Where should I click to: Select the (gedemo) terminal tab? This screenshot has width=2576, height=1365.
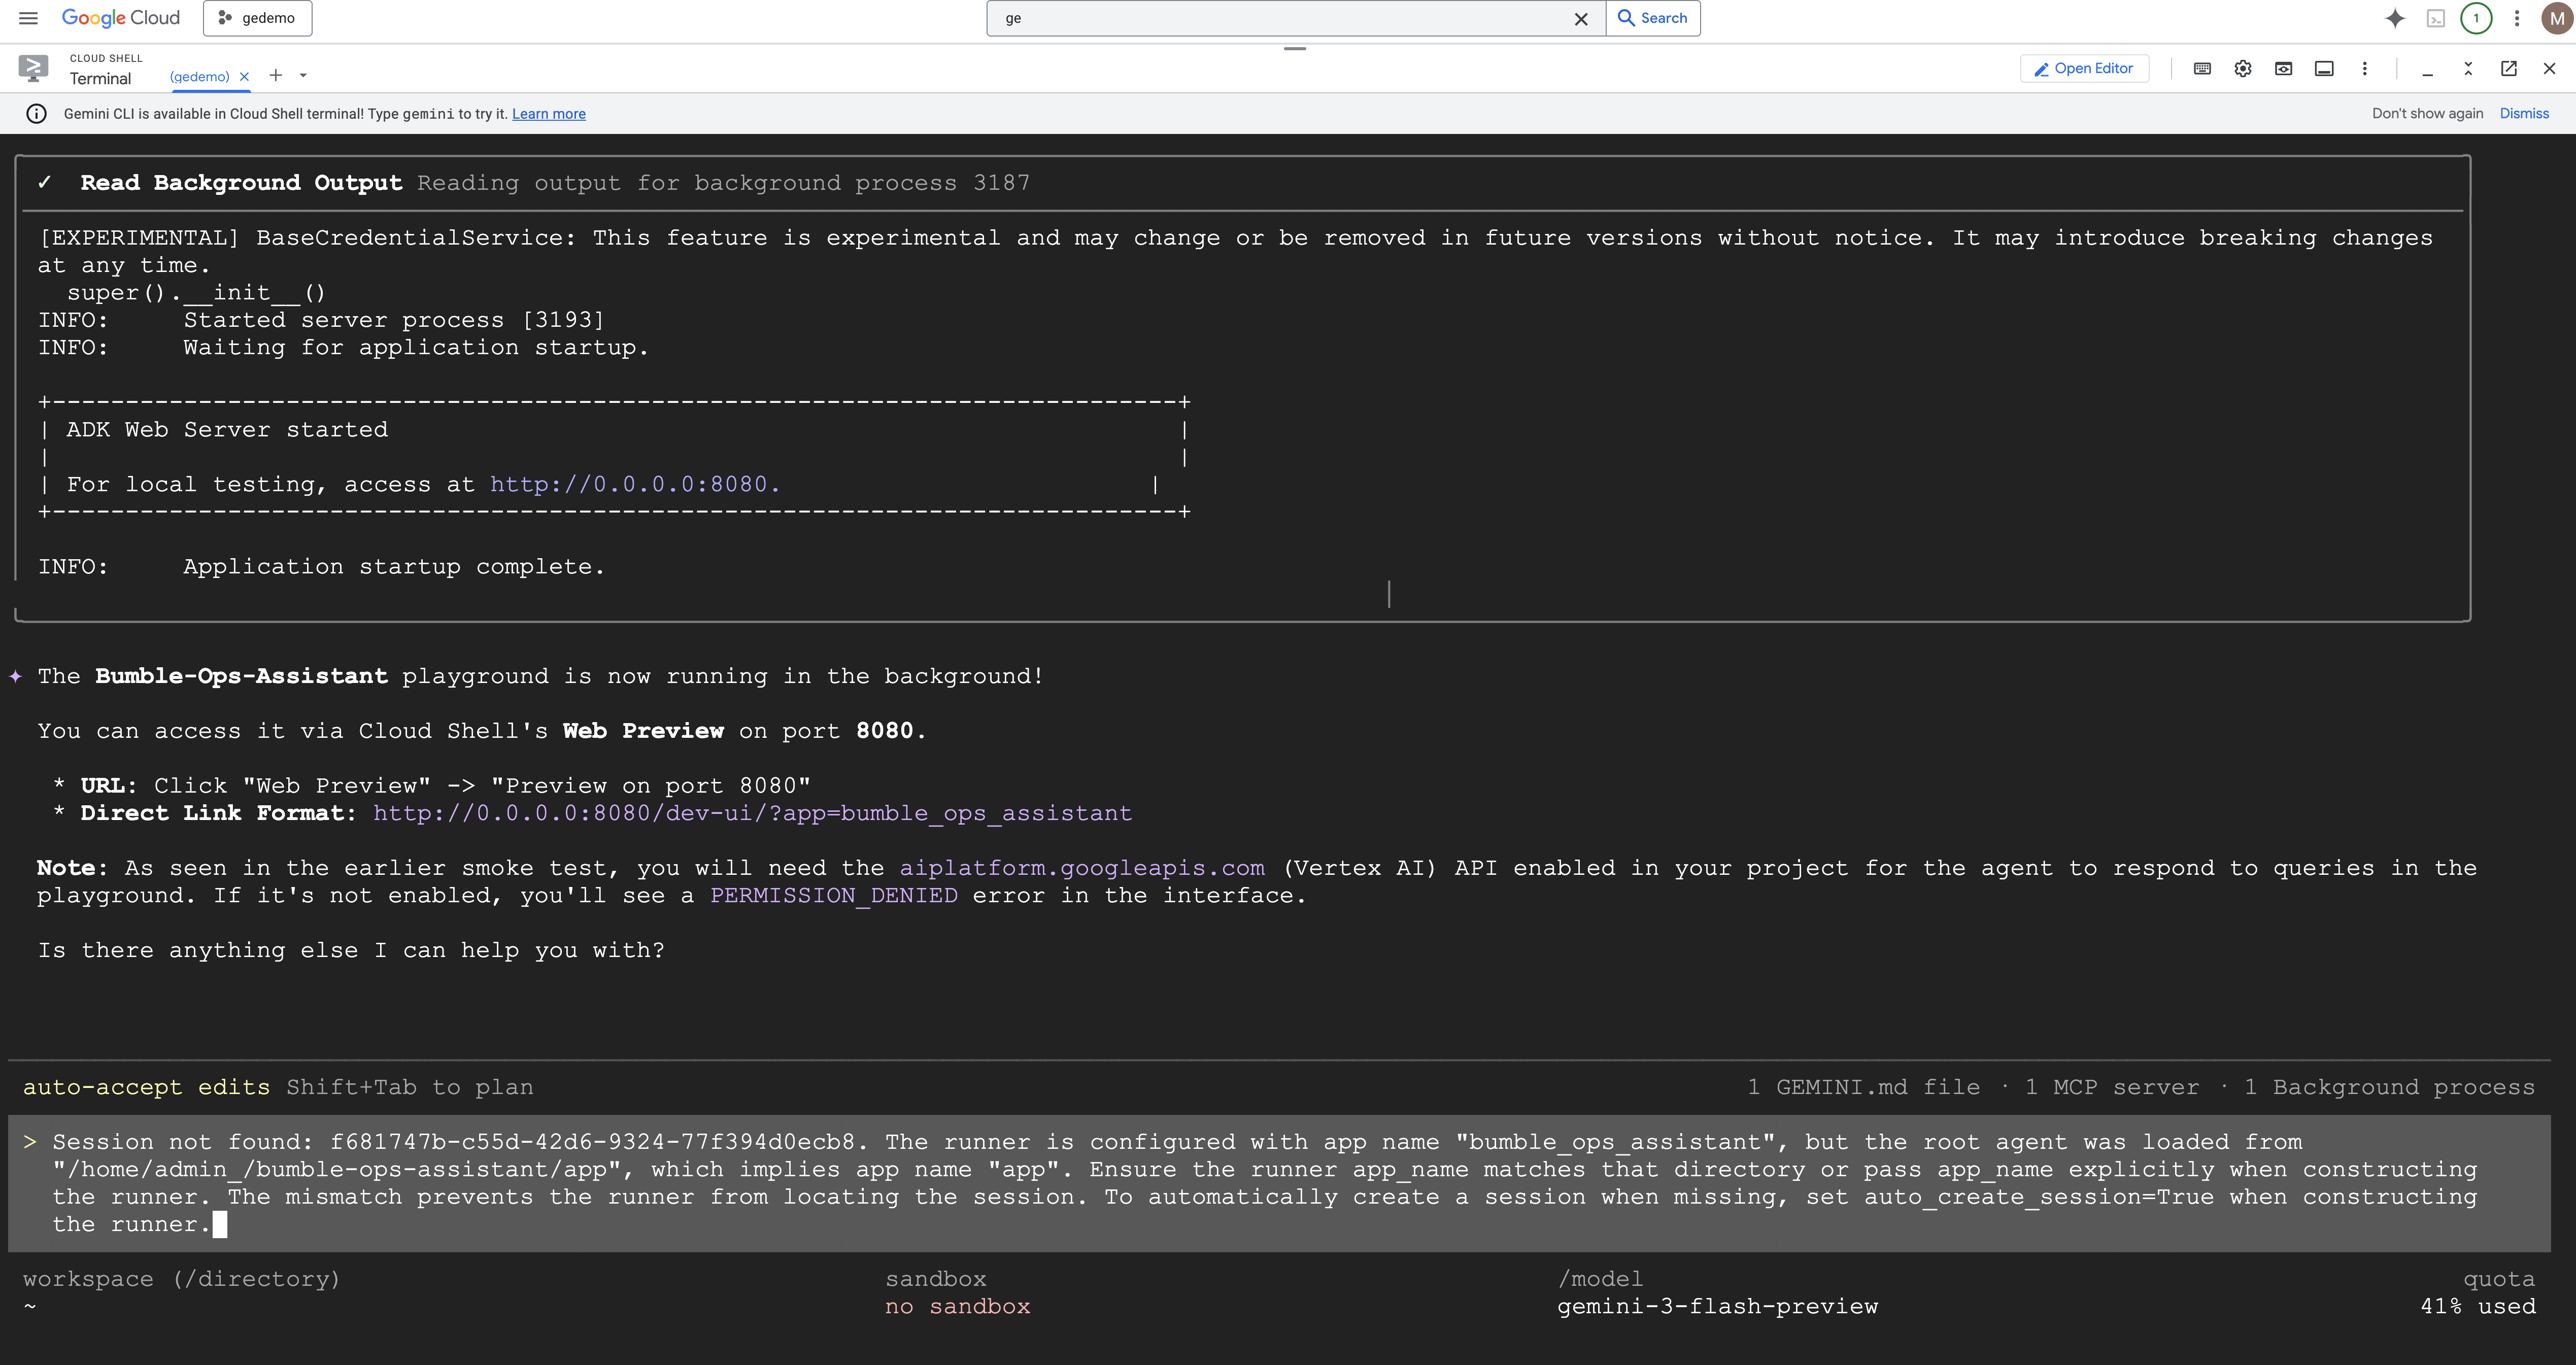click(x=199, y=76)
